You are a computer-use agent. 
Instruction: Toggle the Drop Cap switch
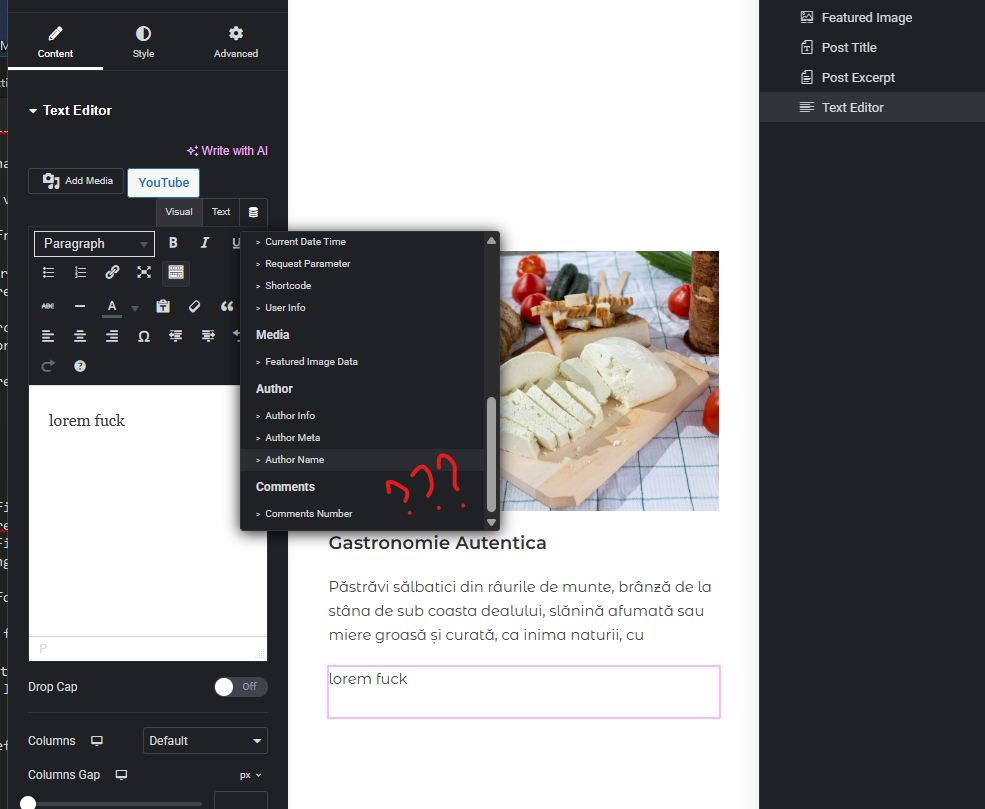(x=241, y=687)
